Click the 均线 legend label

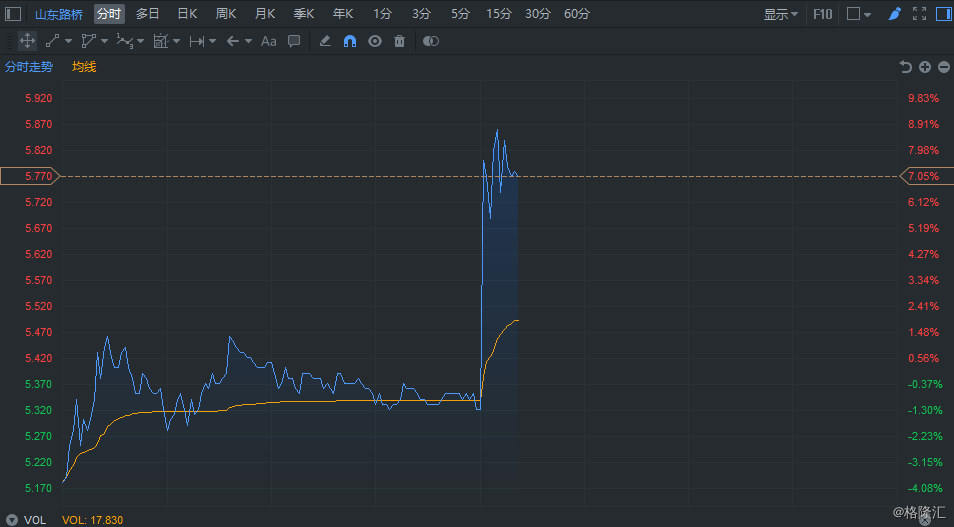[84, 67]
